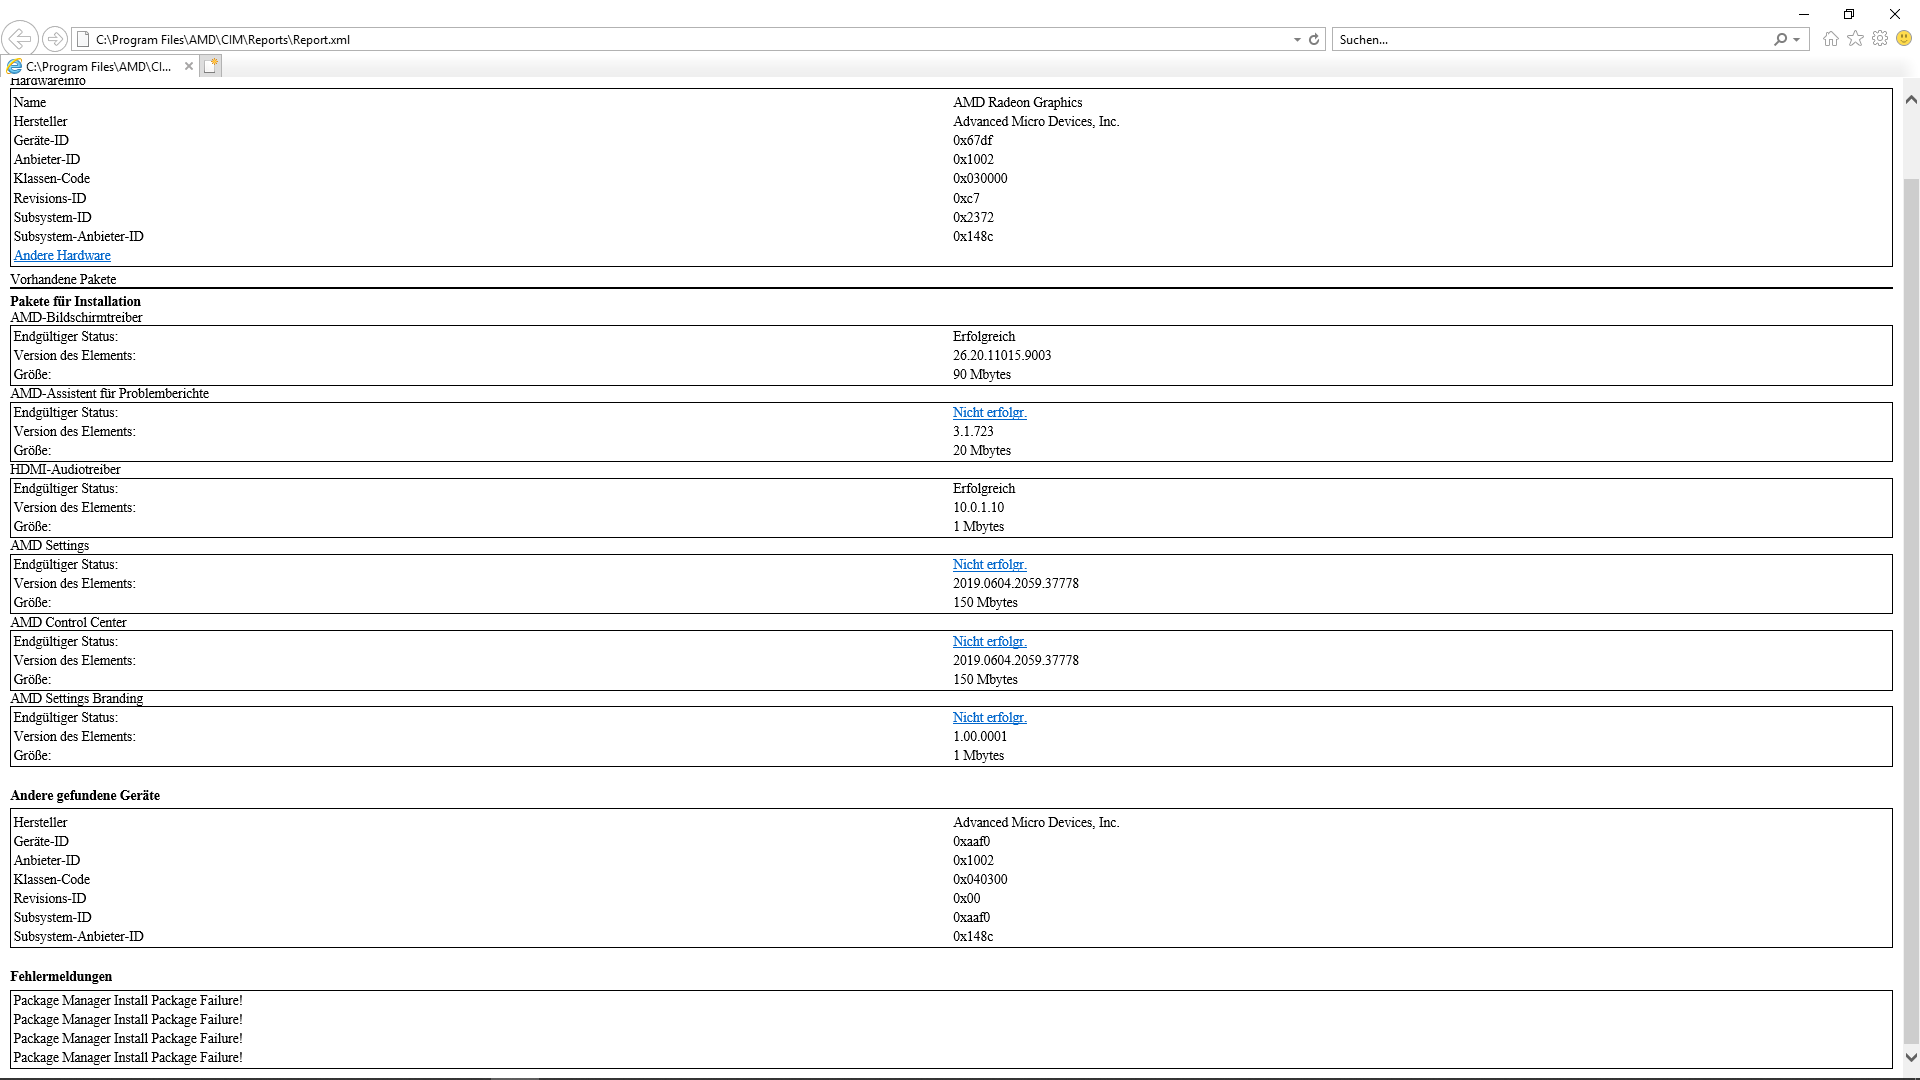
Task: Click inside the Suchen search field
Action: 1550,40
